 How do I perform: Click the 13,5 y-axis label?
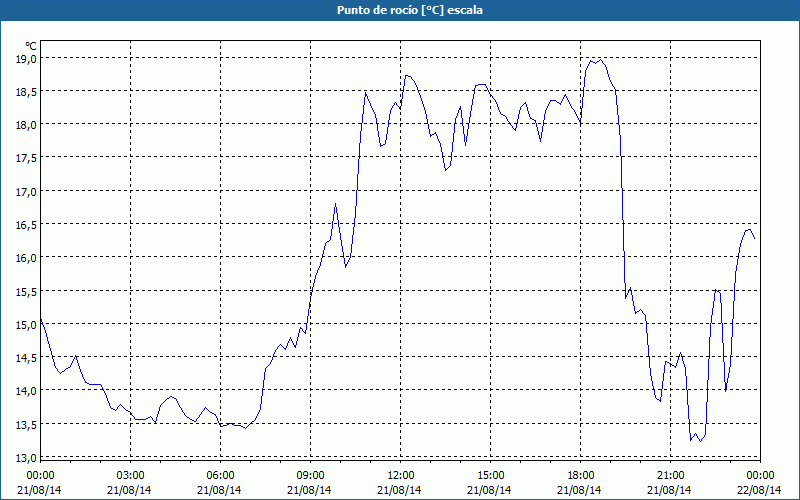(x=27, y=424)
